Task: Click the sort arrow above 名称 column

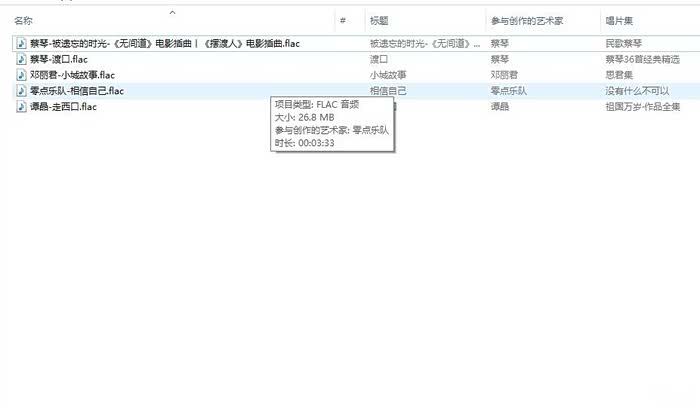Action: [x=172, y=12]
